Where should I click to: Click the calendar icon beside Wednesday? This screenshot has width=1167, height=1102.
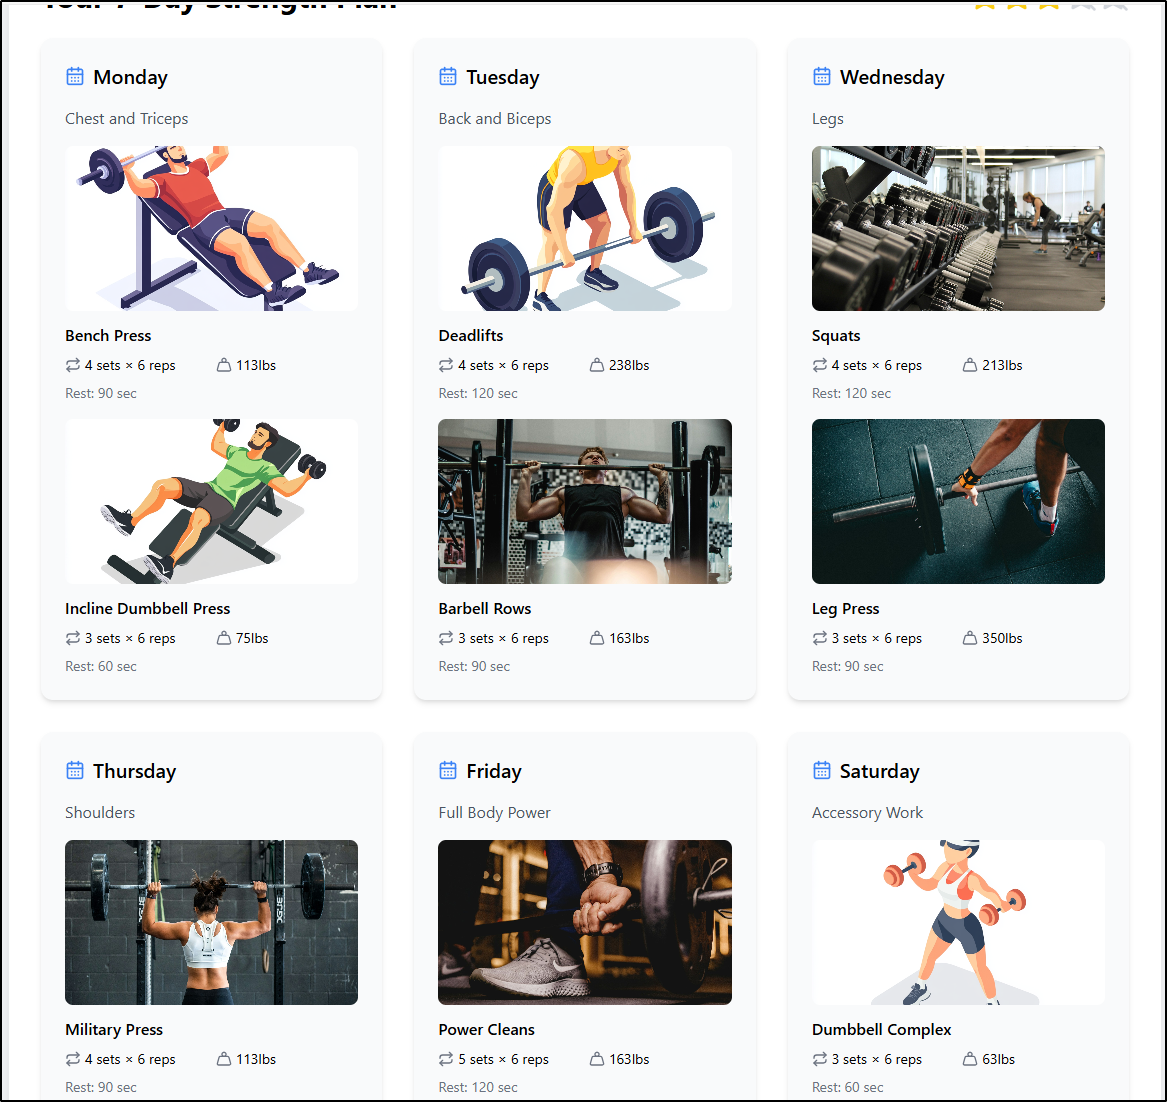[821, 77]
